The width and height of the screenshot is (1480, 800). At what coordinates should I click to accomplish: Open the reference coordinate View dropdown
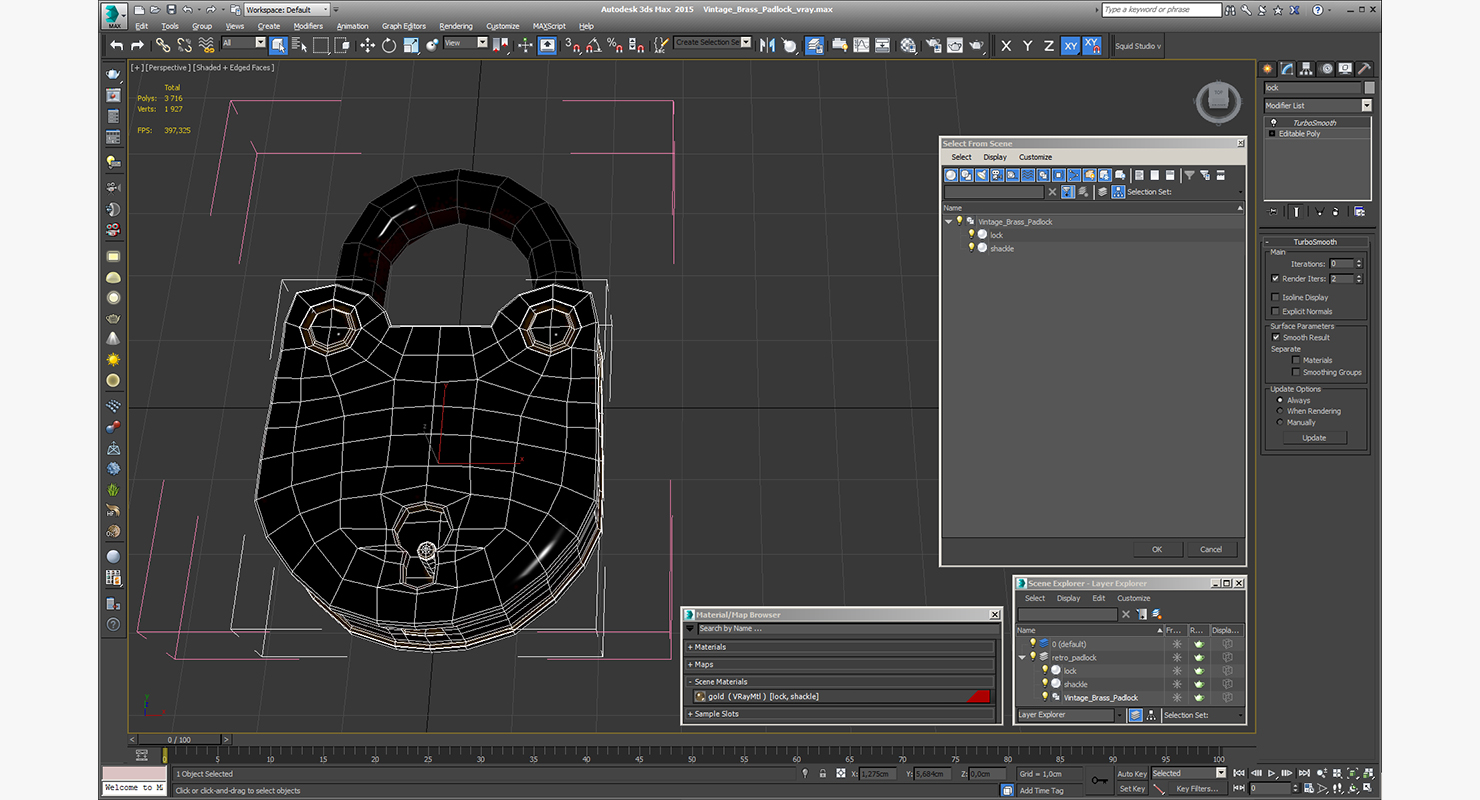465,43
